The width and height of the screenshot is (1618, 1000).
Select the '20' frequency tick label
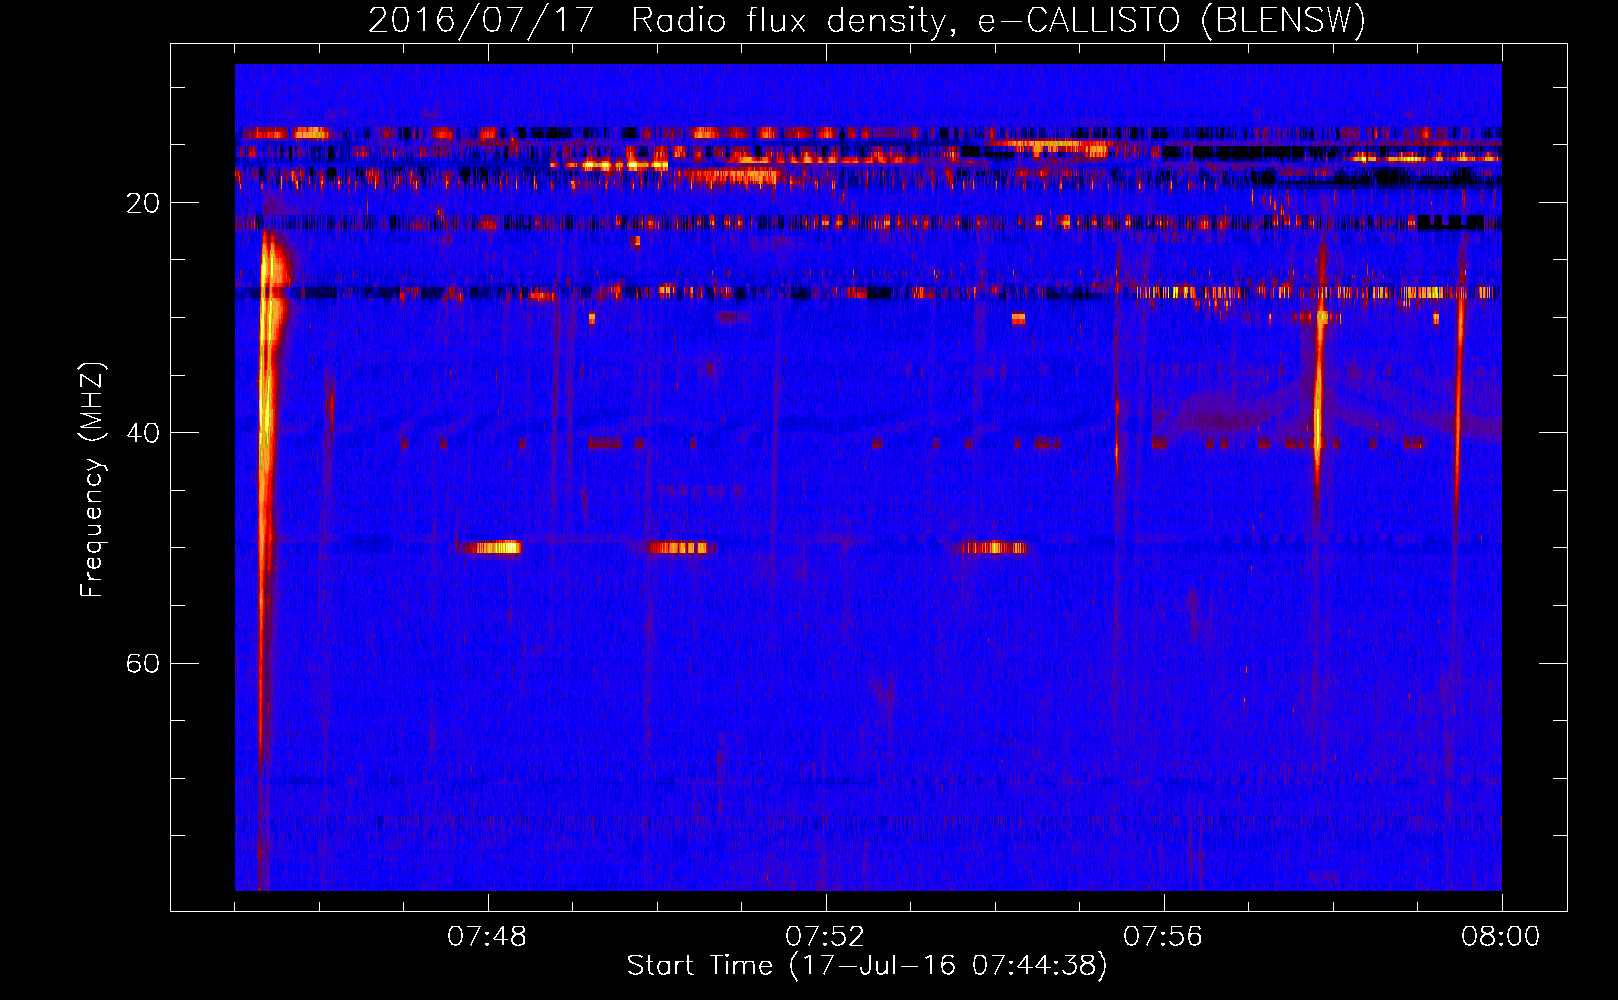[x=143, y=203]
